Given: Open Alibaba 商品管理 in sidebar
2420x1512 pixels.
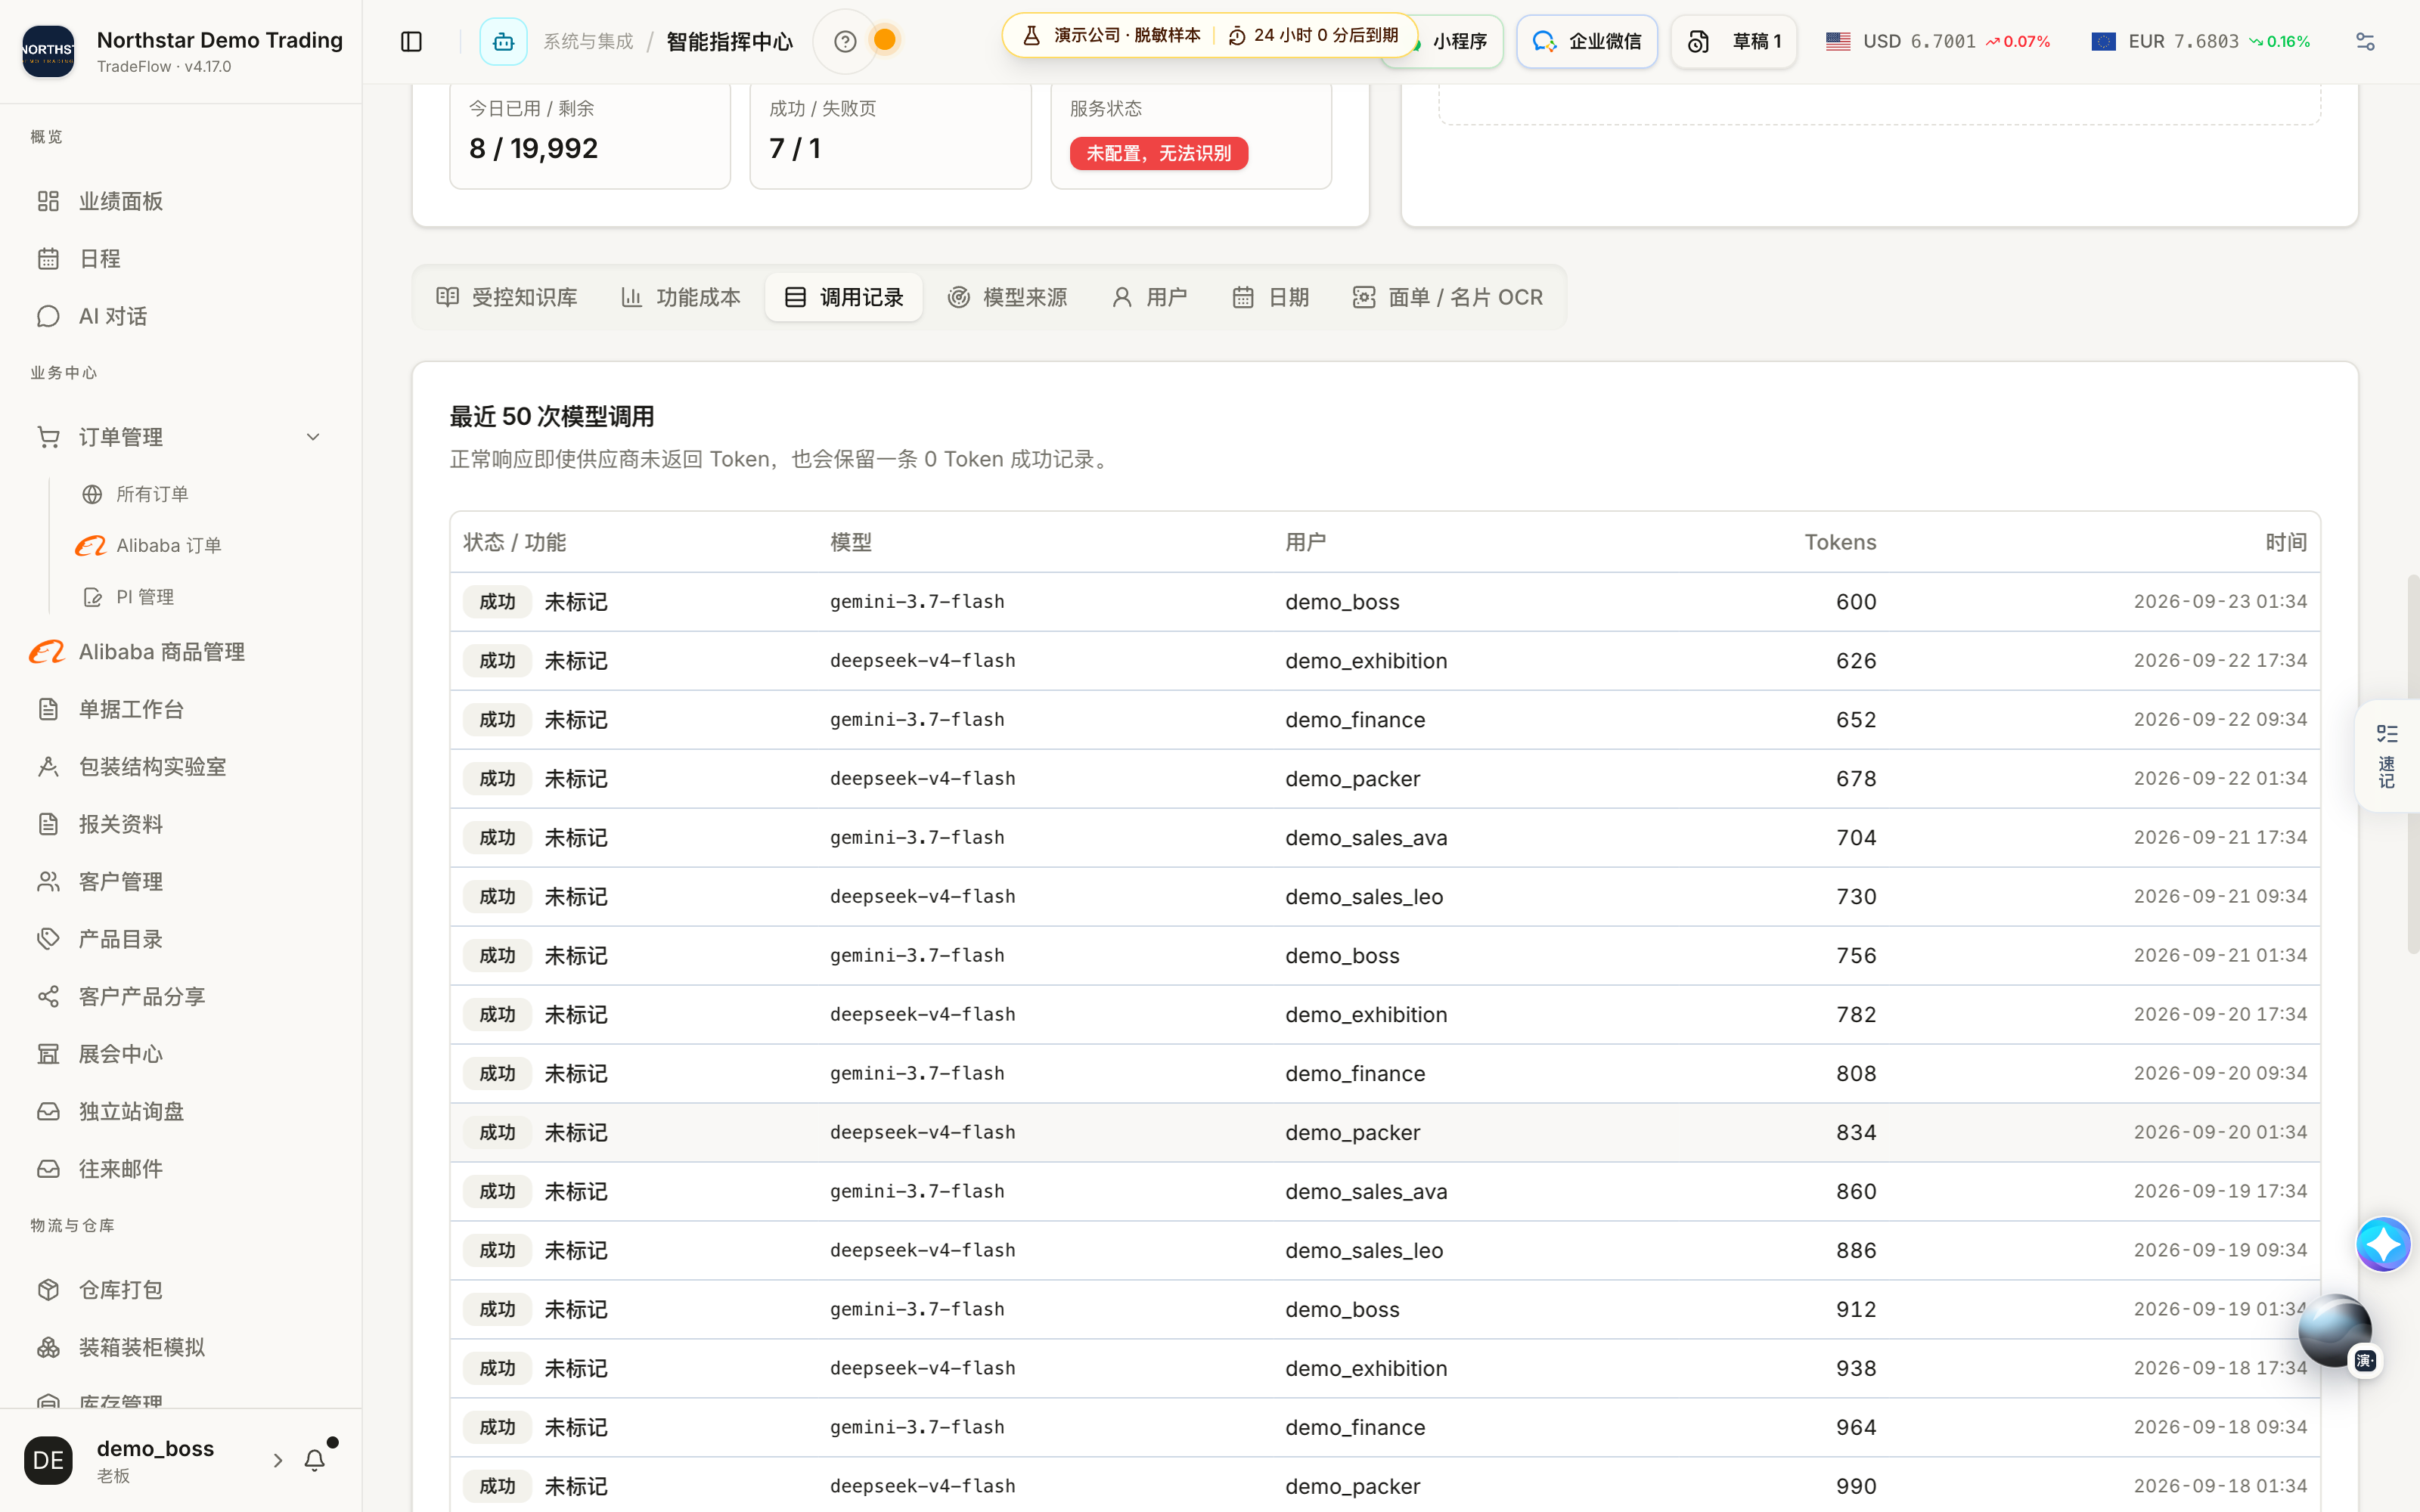Looking at the screenshot, I should (181, 652).
